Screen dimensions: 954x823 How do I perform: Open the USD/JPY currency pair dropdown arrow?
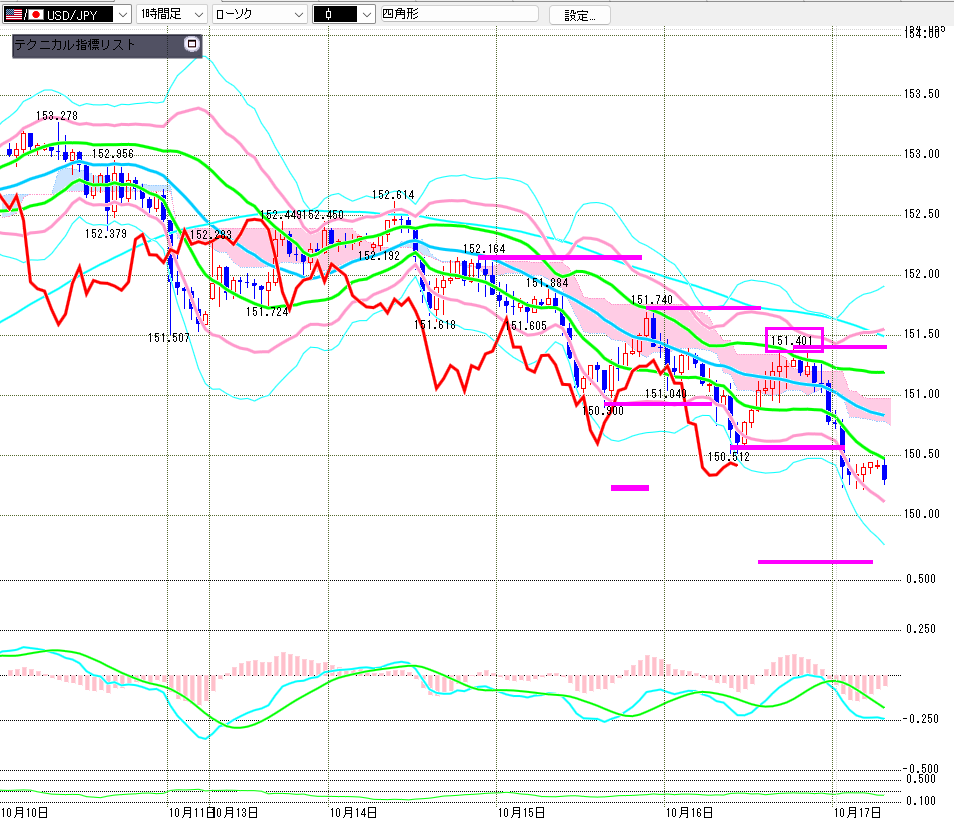pos(122,15)
